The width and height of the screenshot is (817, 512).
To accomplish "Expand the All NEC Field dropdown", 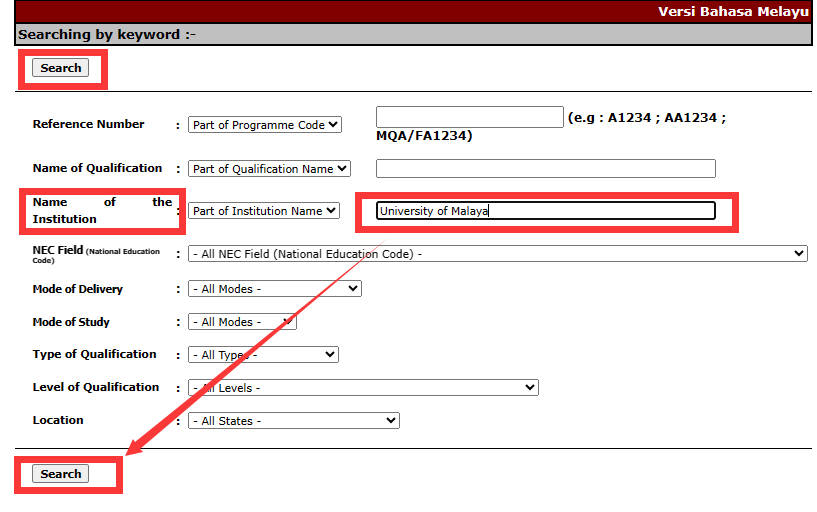I will coord(498,254).
